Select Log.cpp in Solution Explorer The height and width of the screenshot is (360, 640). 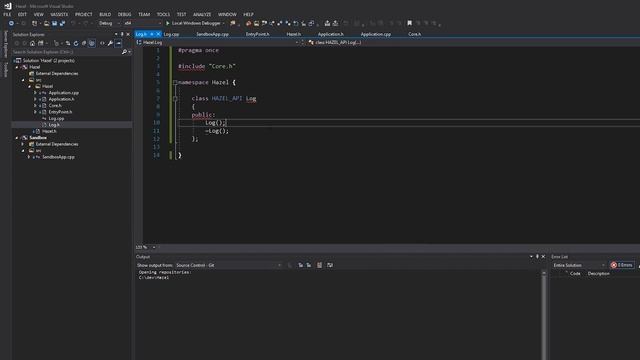[x=56, y=118]
